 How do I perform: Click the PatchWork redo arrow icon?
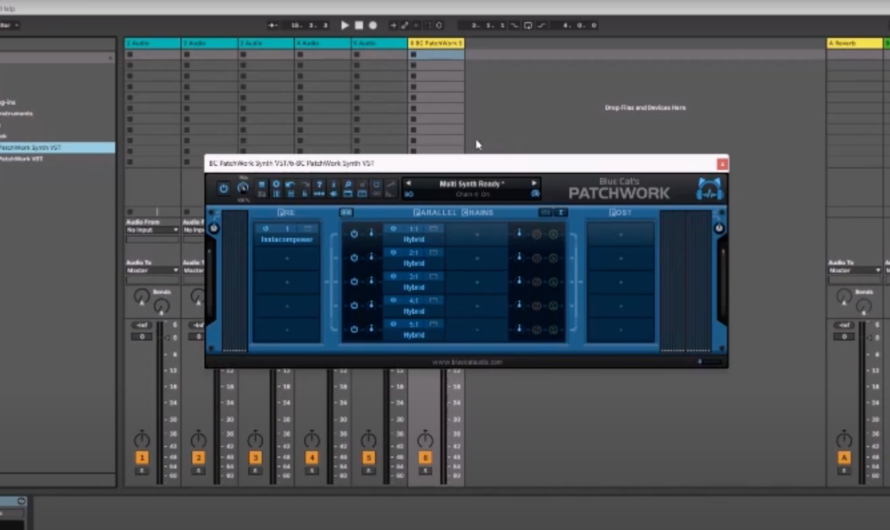pyautogui.click(x=305, y=184)
